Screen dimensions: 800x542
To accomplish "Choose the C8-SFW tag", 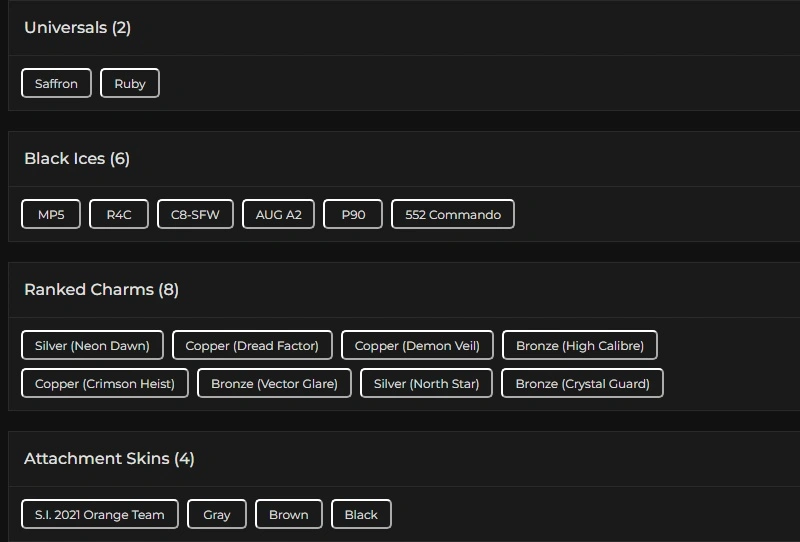I will (195, 214).
